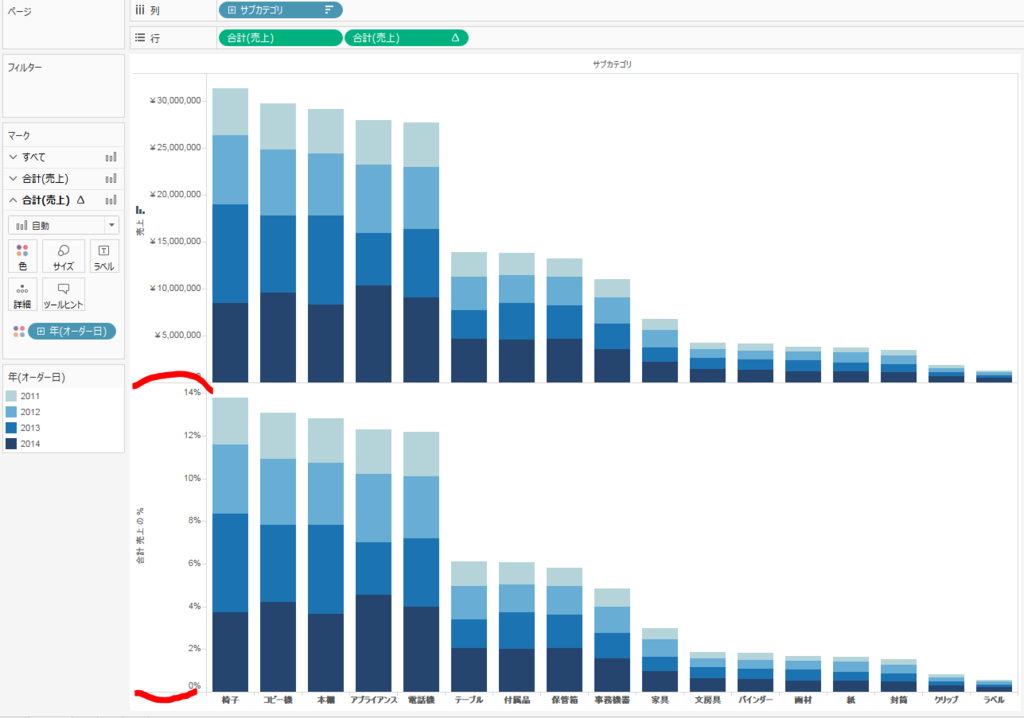The height and width of the screenshot is (718, 1024).
Task: Click the フィルター shelf title
Action: (x=25, y=67)
